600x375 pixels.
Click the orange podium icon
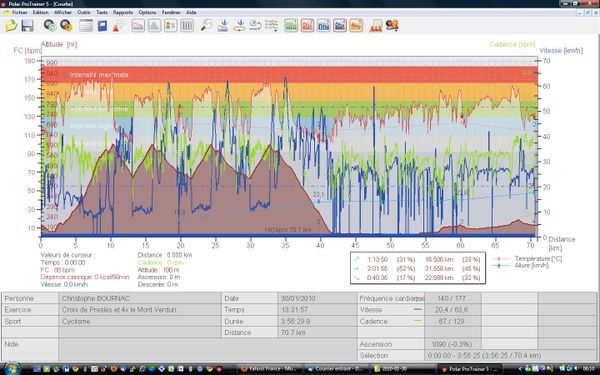pyautogui.click(x=376, y=26)
